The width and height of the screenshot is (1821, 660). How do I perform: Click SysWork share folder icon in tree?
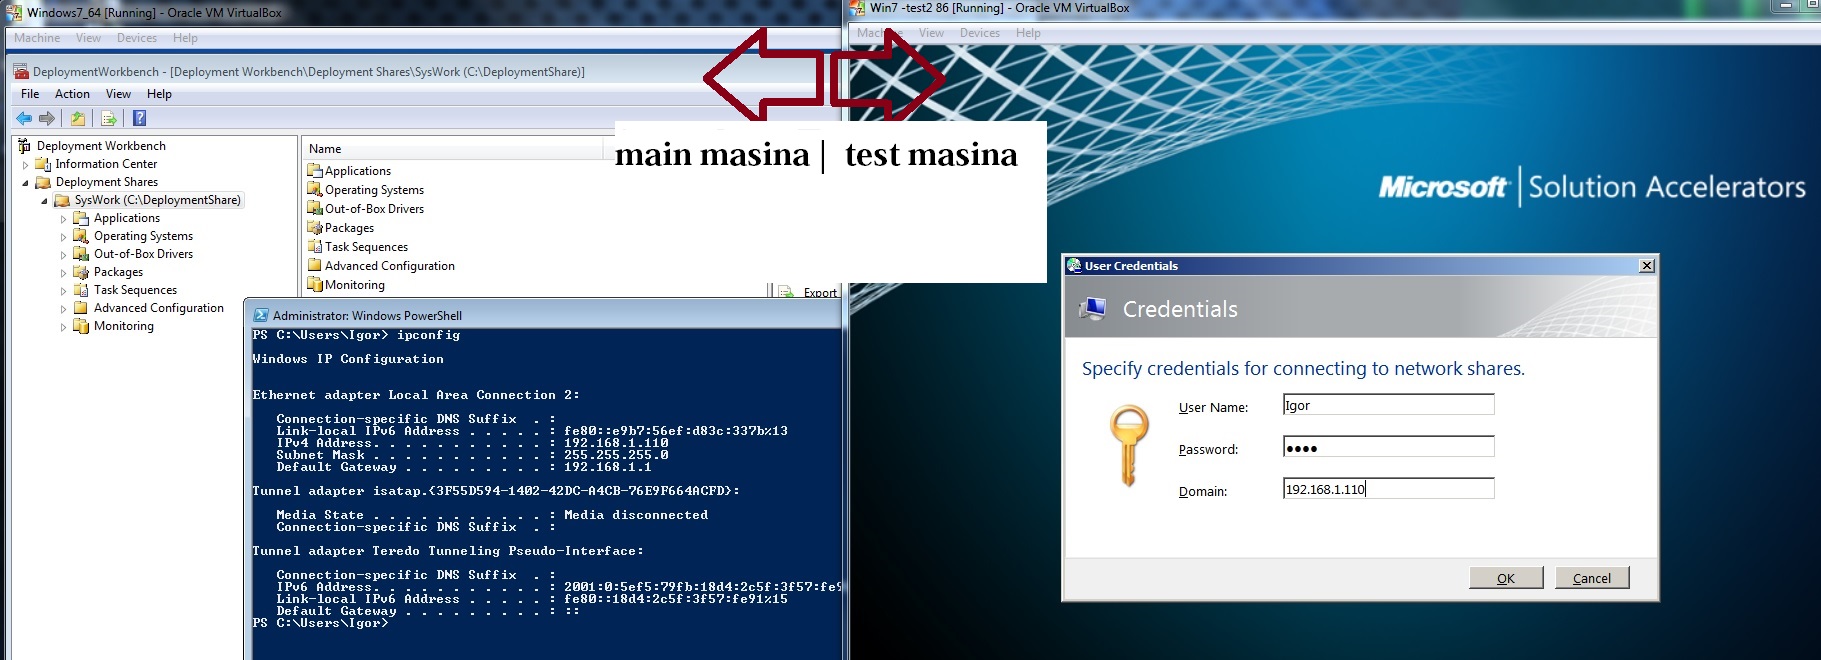pyautogui.click(x=62, y=200)
